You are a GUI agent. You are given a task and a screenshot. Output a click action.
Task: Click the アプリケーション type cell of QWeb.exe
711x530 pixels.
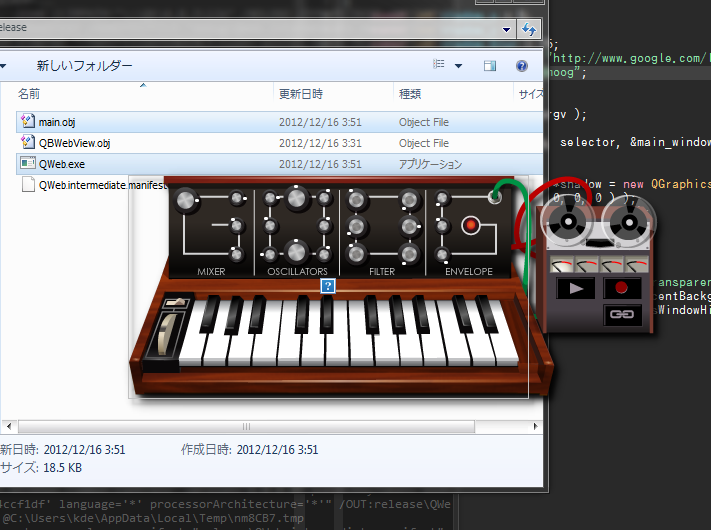(430, 164)
